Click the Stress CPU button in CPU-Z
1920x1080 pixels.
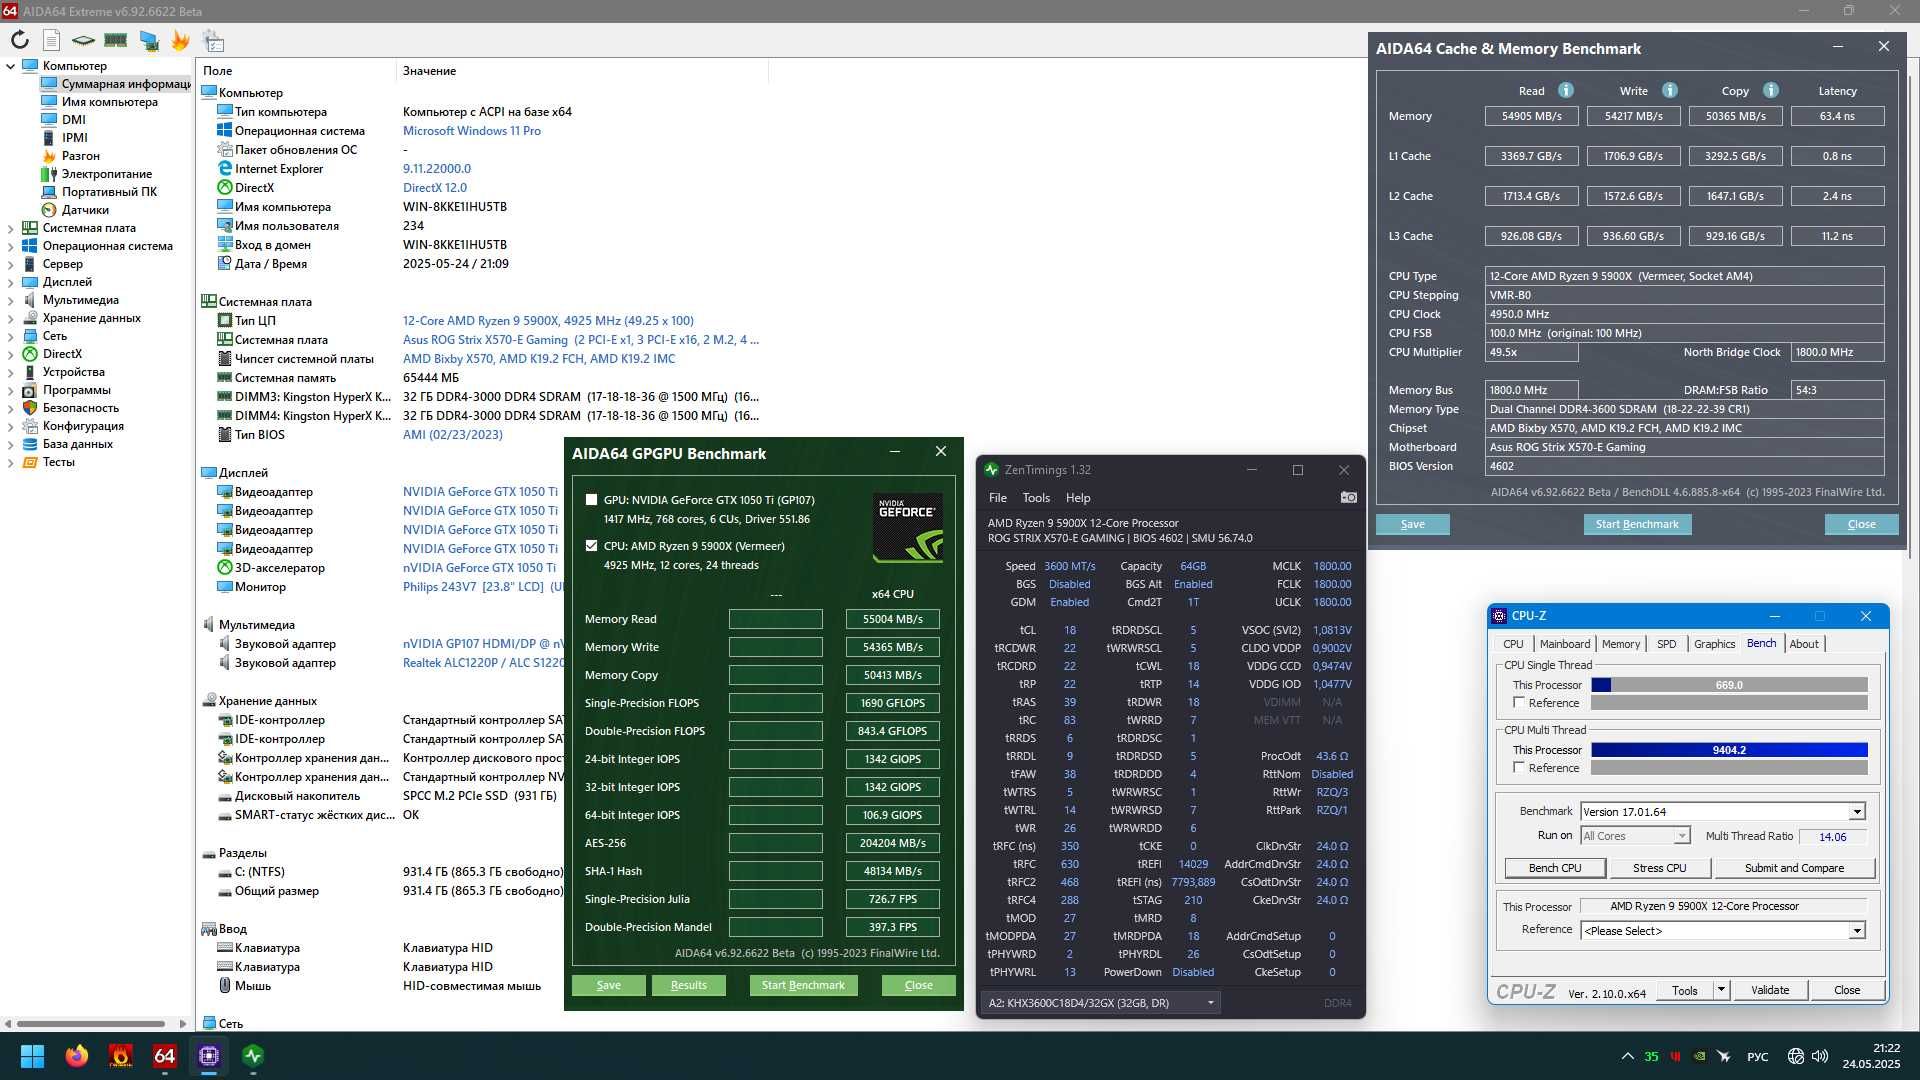pos(1659,868)
